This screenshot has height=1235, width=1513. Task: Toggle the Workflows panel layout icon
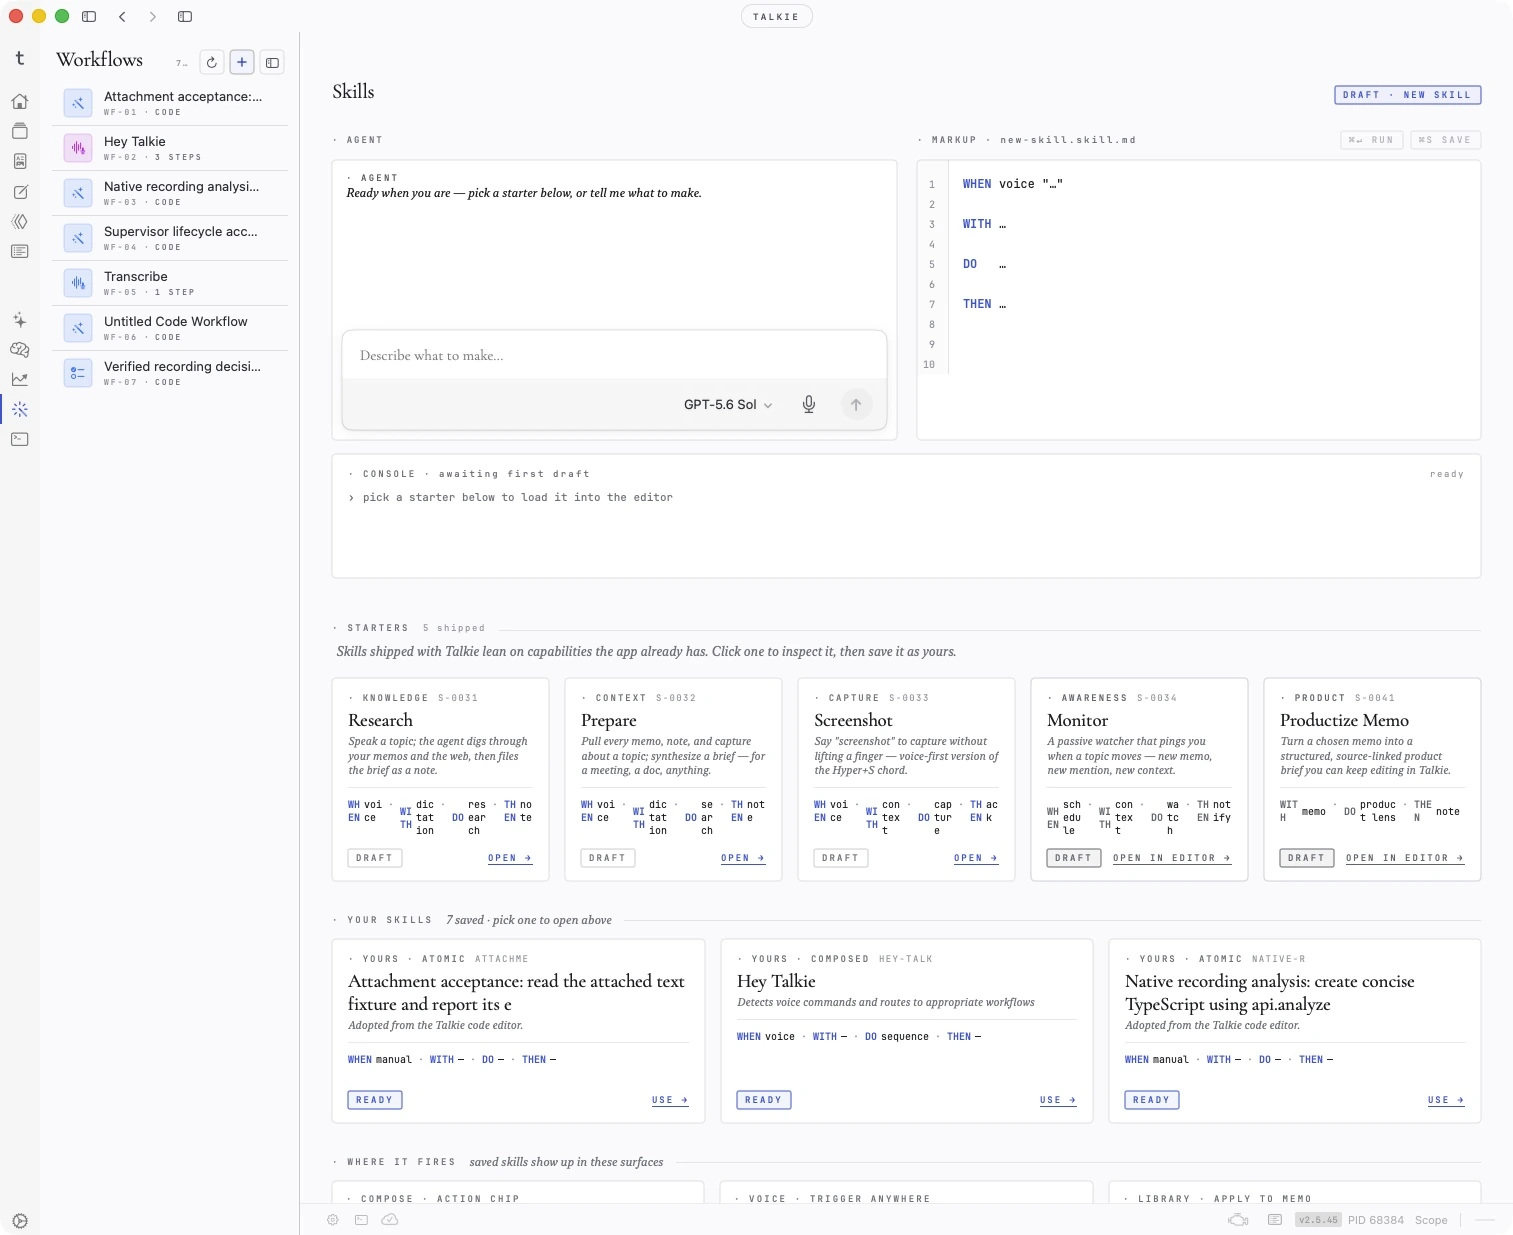[272, 62]
